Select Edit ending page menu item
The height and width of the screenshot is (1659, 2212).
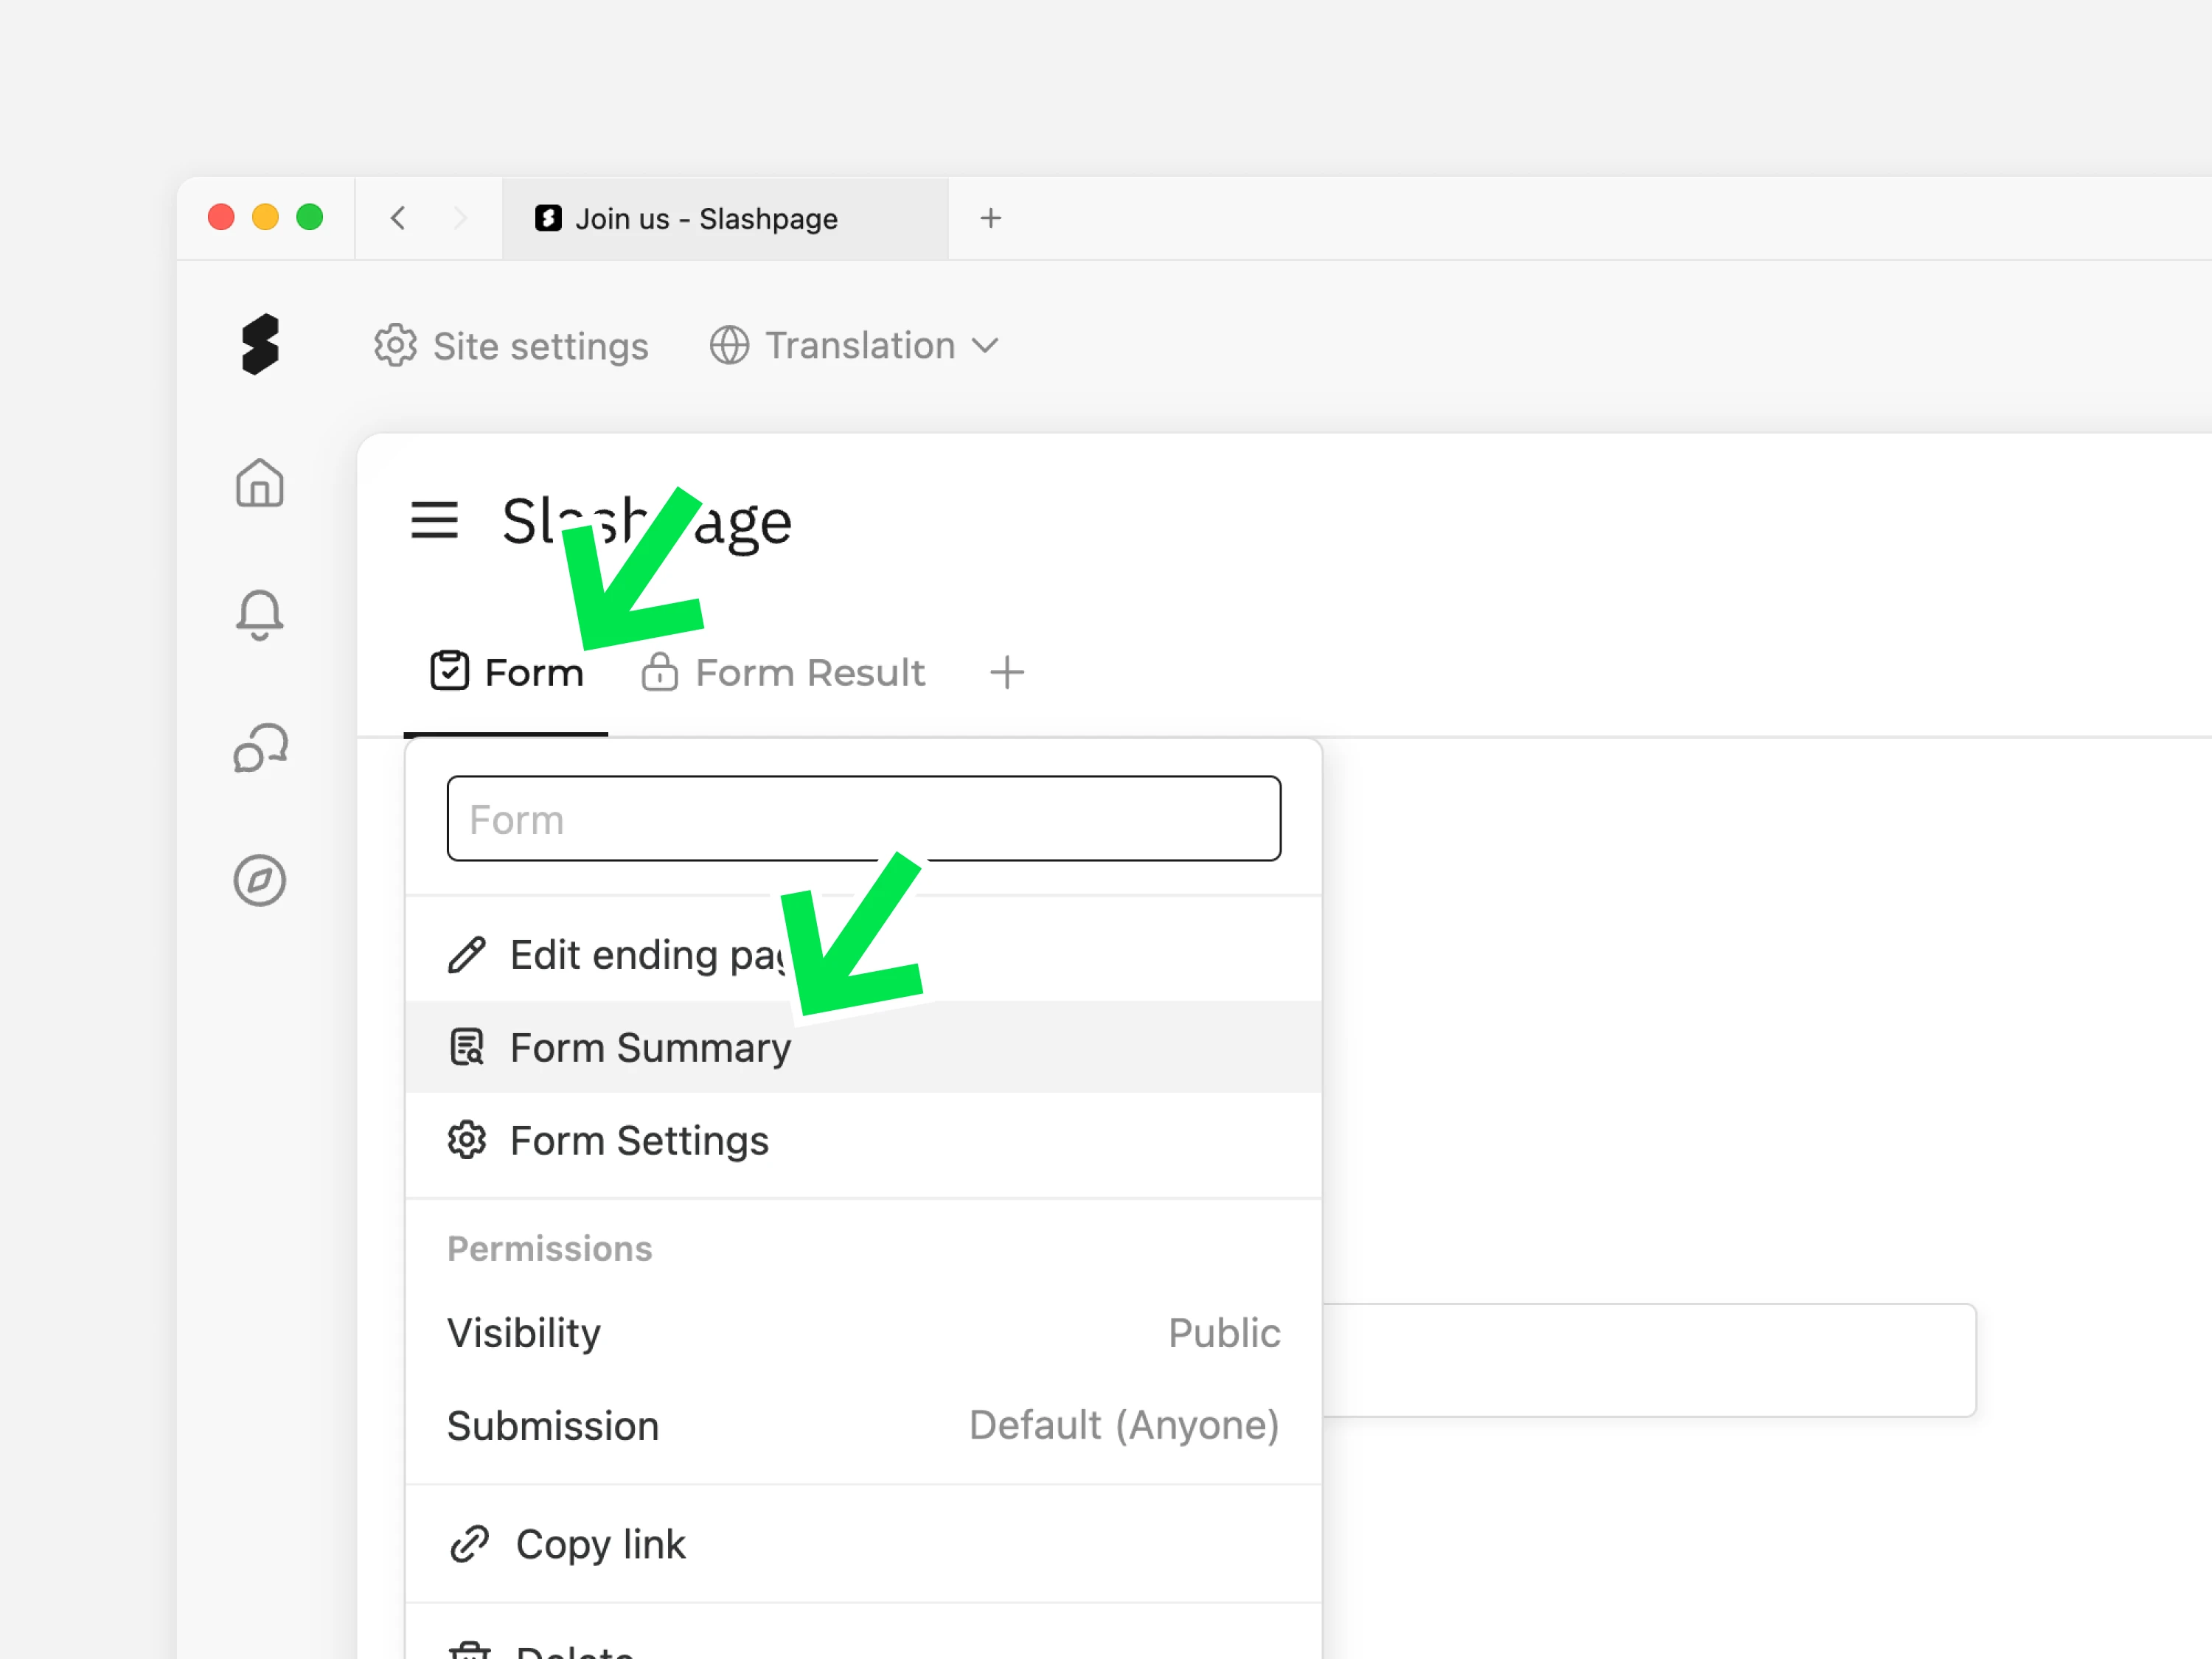864,955
